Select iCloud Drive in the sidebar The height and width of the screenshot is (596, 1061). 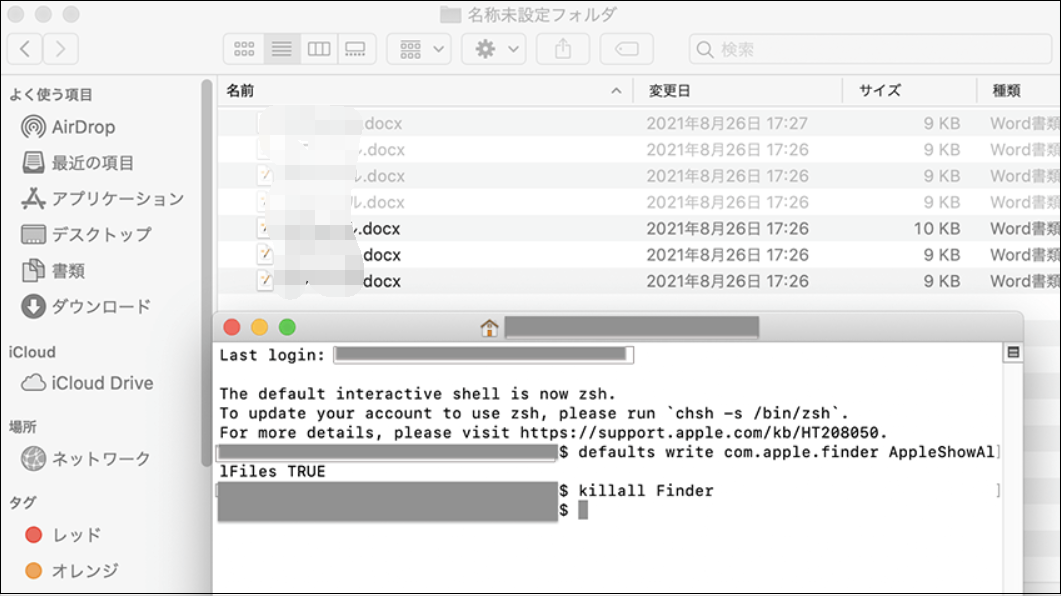tap(101, 383)
